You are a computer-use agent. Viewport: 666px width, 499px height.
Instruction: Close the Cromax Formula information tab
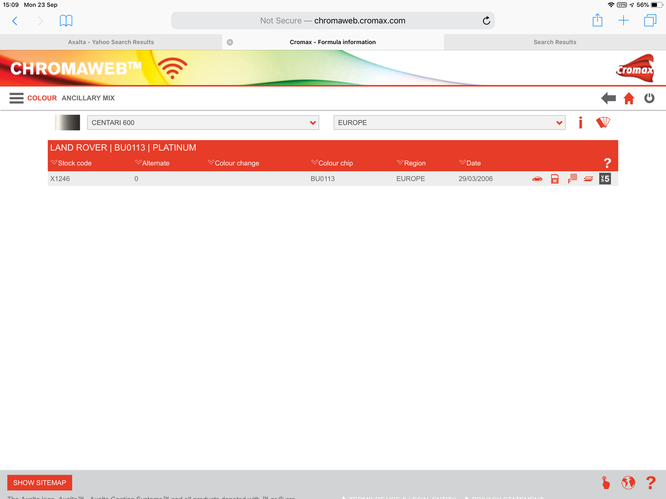pyautogui.click(x=230, y=42)
